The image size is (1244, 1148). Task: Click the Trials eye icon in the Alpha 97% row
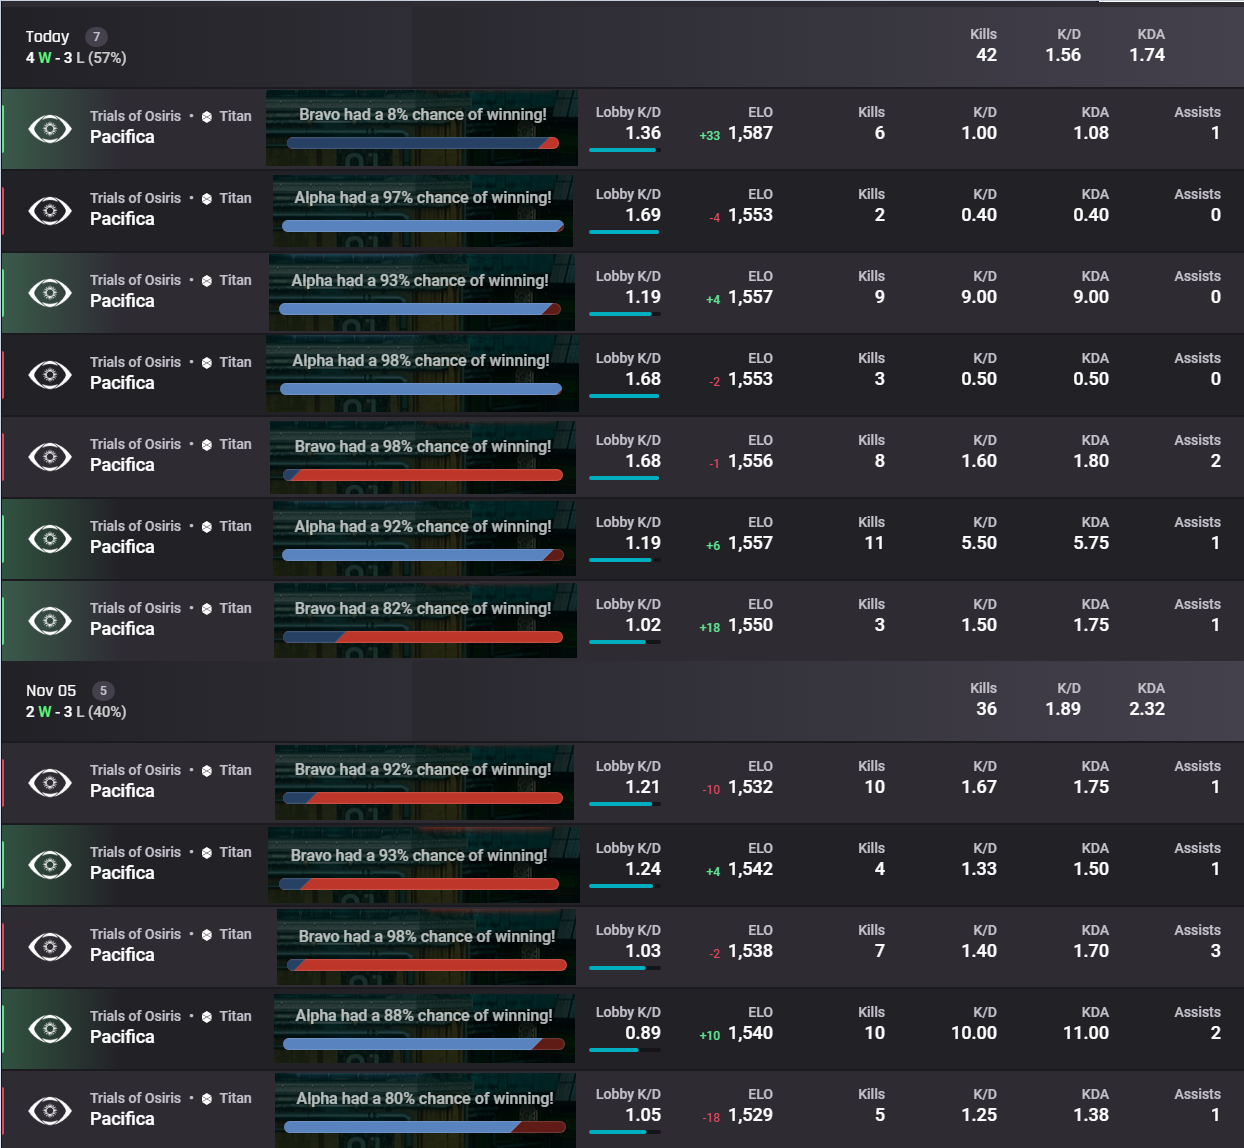[50, 210]
